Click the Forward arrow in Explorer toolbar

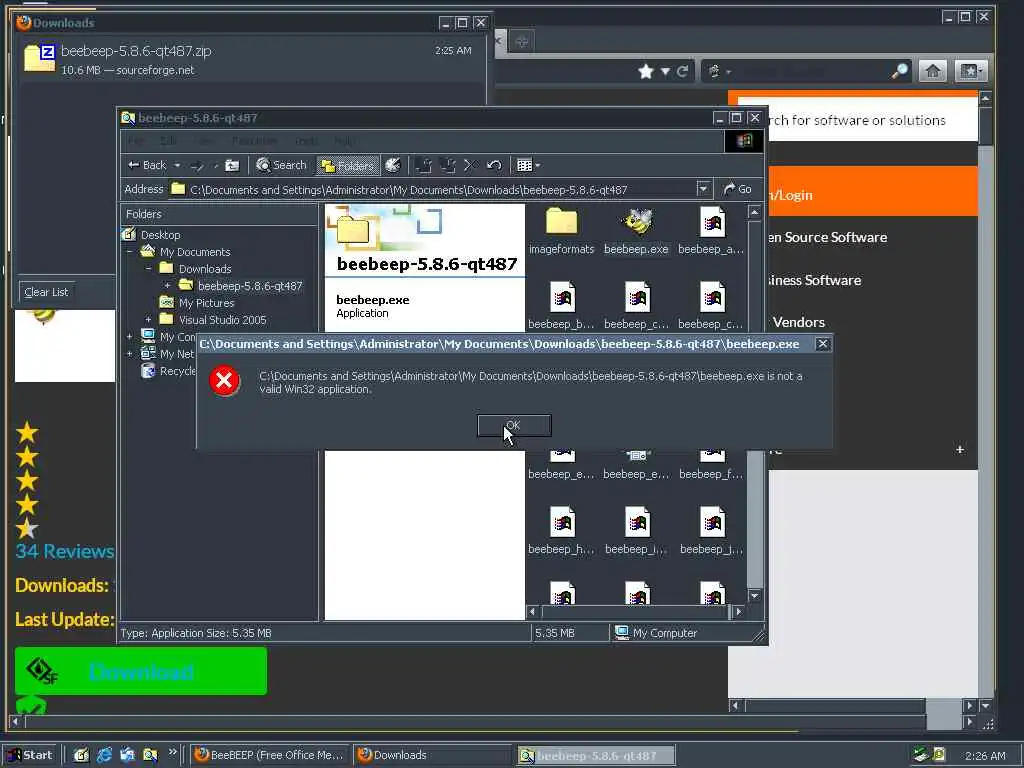[x=197, y=166]
